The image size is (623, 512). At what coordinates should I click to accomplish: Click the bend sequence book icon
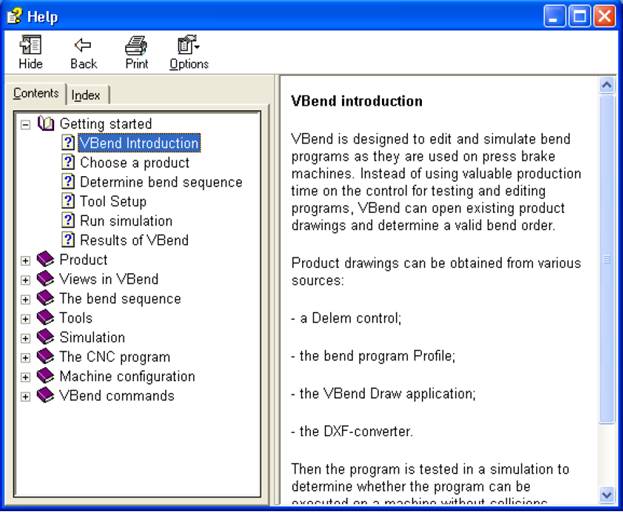(x=45, y=298)
